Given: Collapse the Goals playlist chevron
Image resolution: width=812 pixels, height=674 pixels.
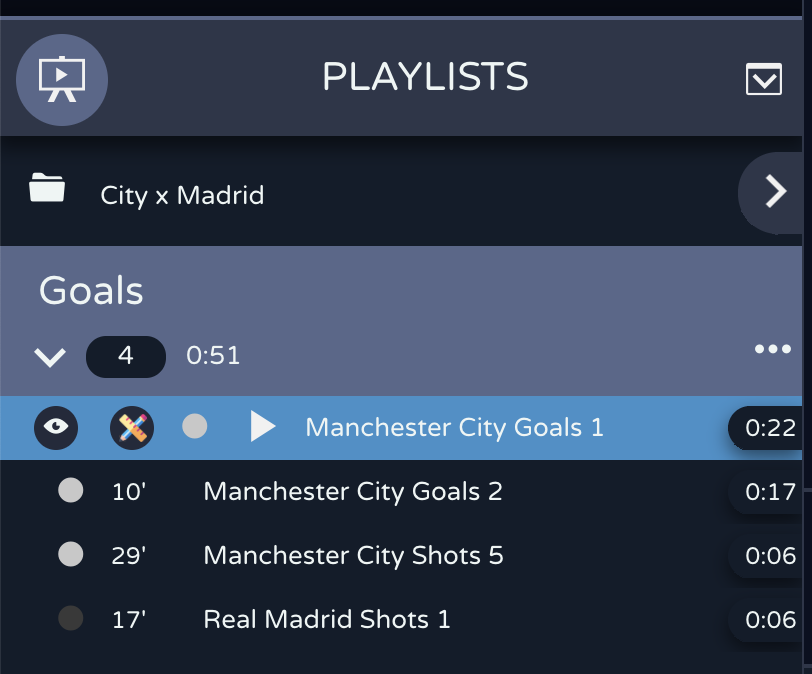Looking at the screenshot, I should coord(50,357).
